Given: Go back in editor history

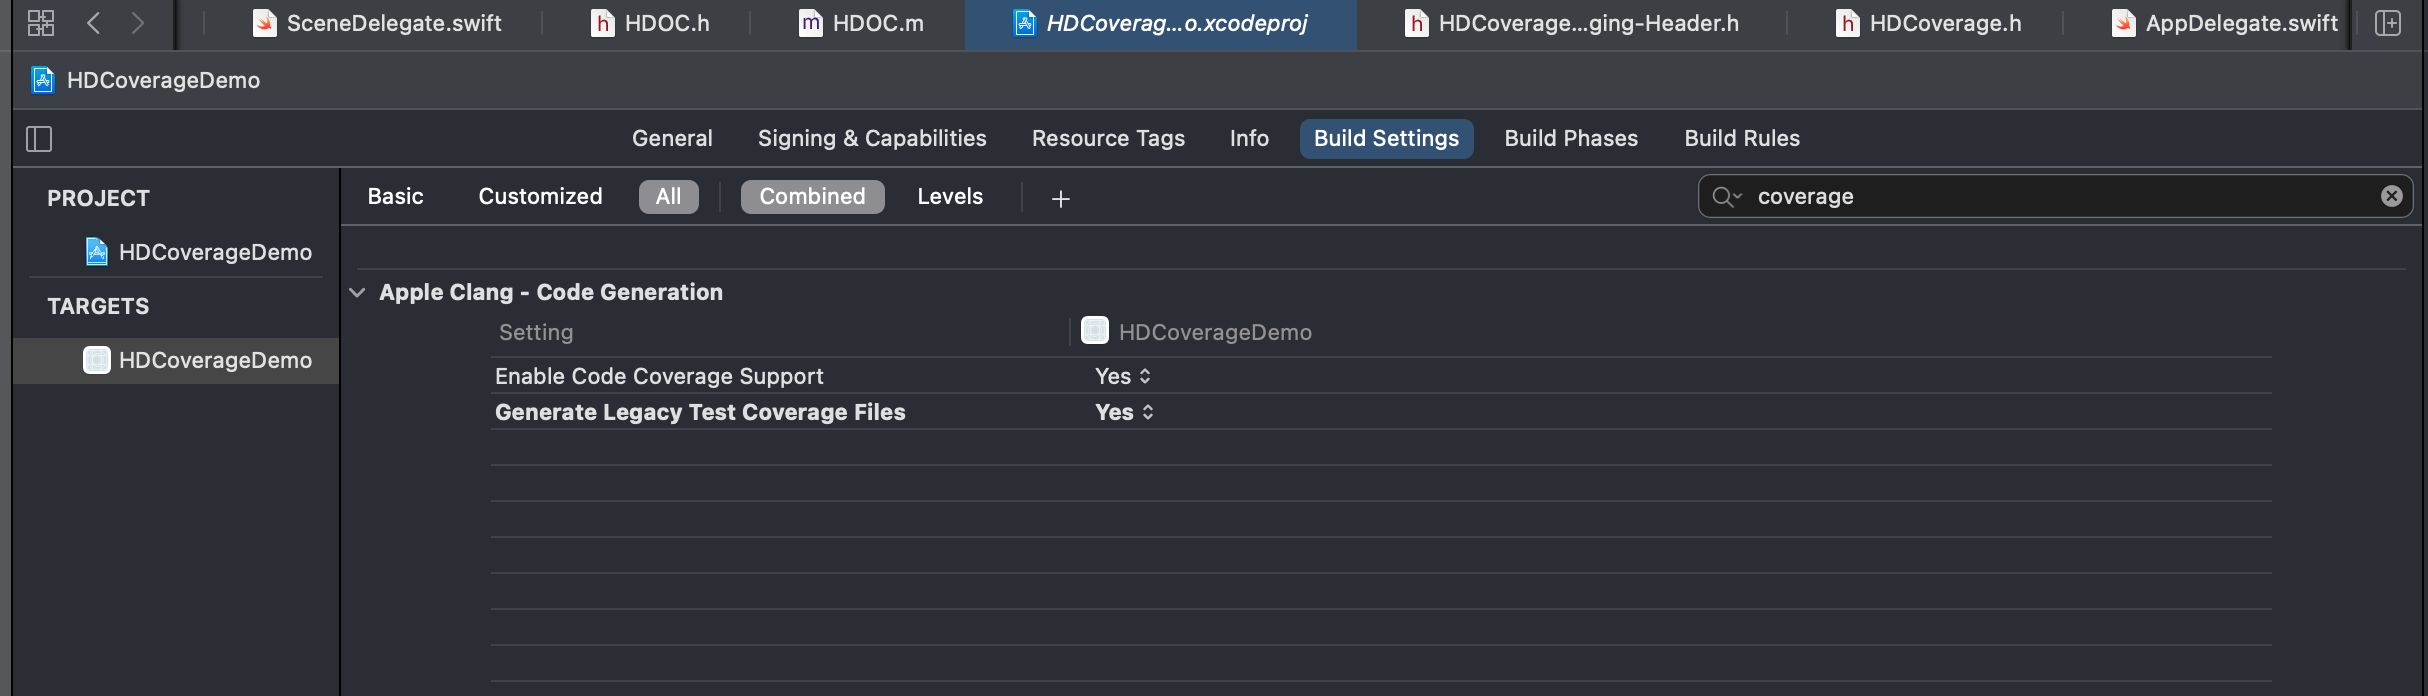Looking at the screenshot, I should 94,23.
